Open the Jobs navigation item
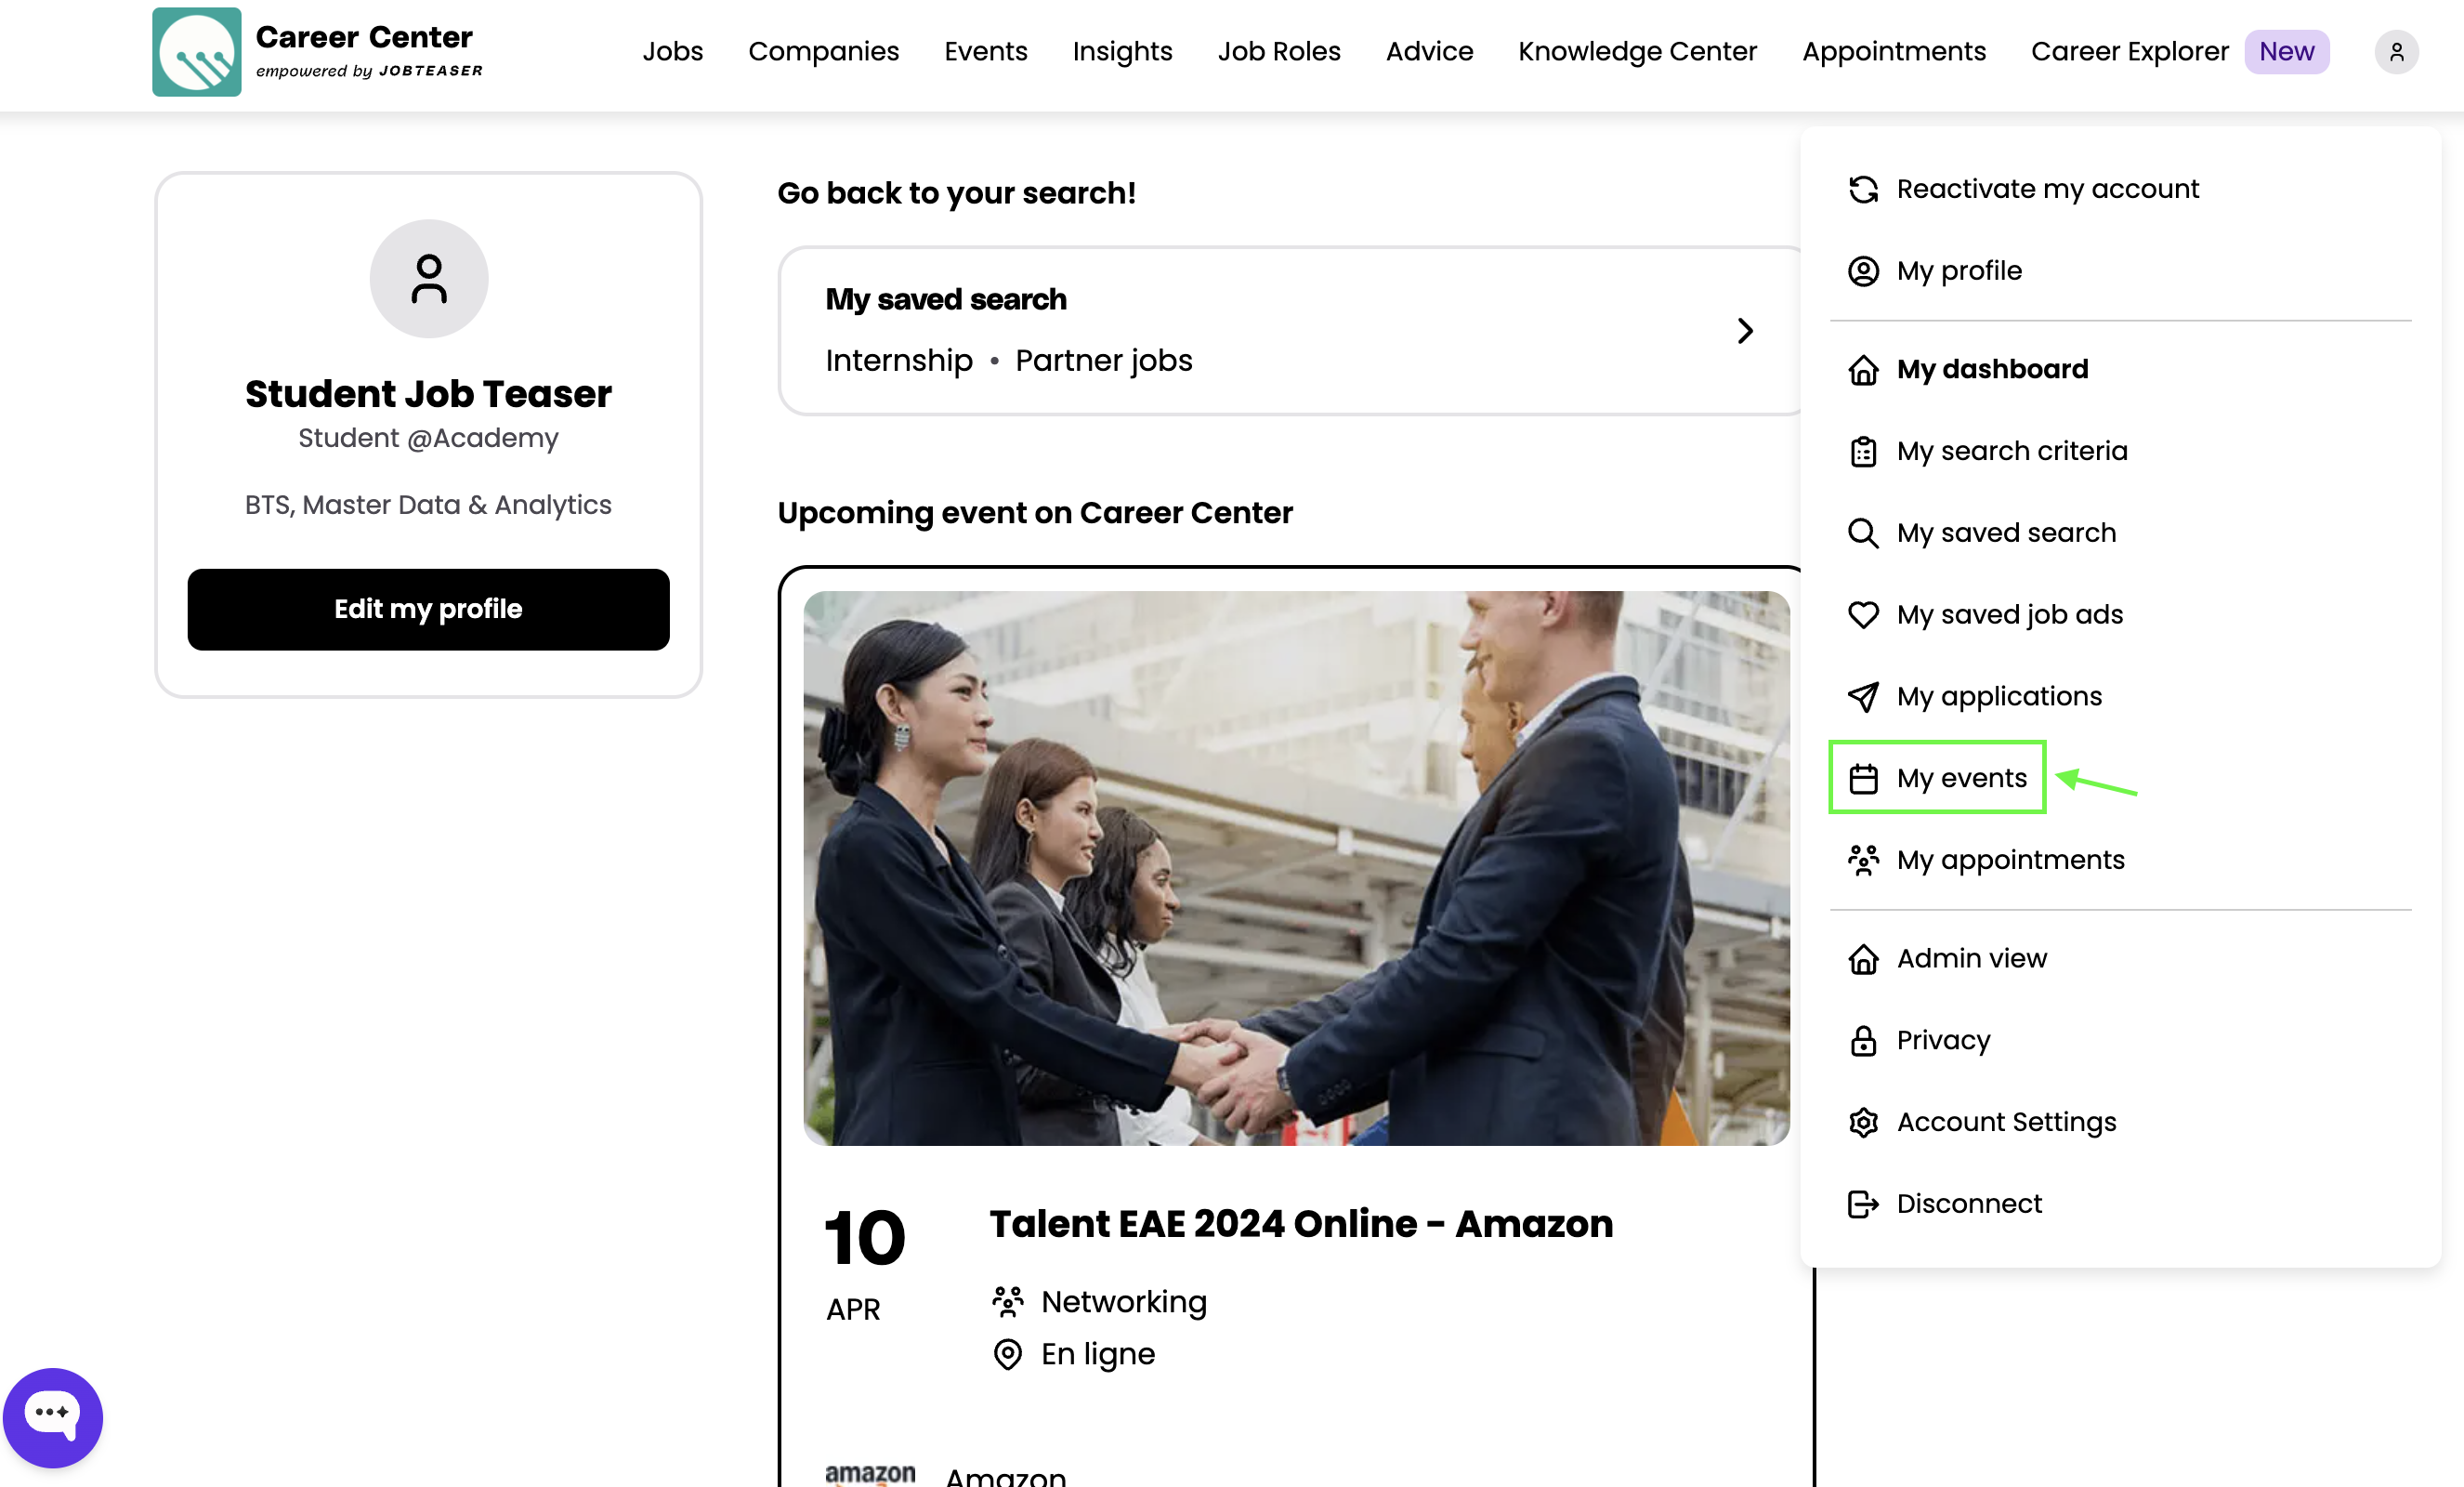 672,52
